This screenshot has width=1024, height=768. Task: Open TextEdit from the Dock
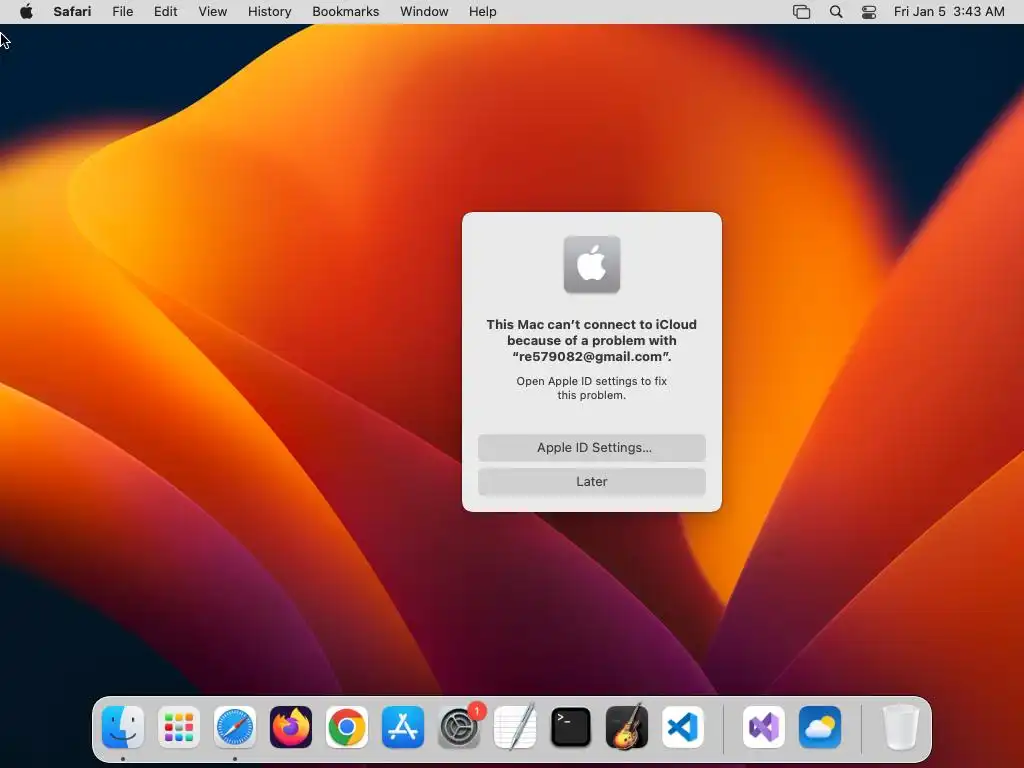(515, 727)
